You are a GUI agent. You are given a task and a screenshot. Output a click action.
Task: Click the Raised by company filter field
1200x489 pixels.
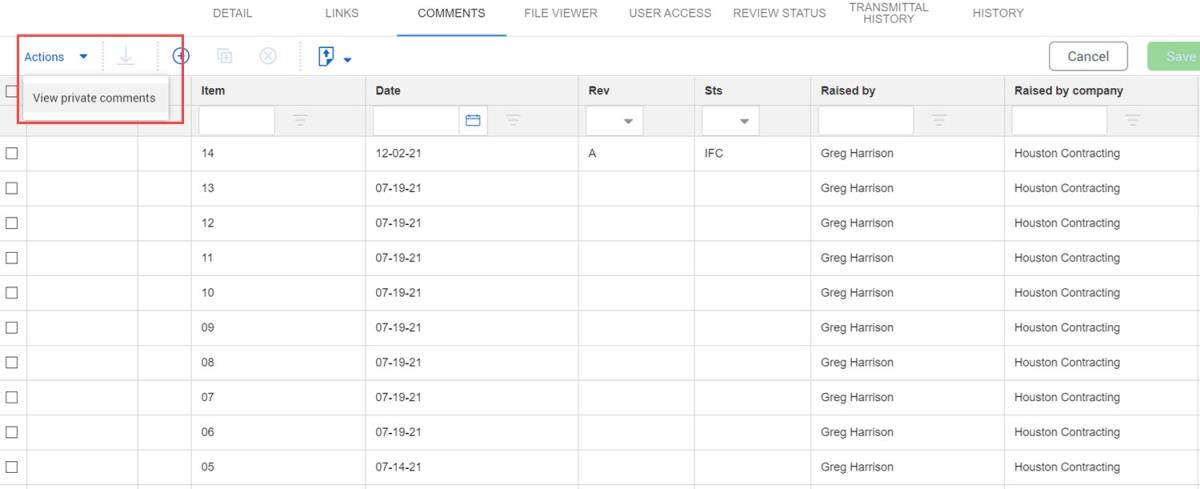point(1059,121)
